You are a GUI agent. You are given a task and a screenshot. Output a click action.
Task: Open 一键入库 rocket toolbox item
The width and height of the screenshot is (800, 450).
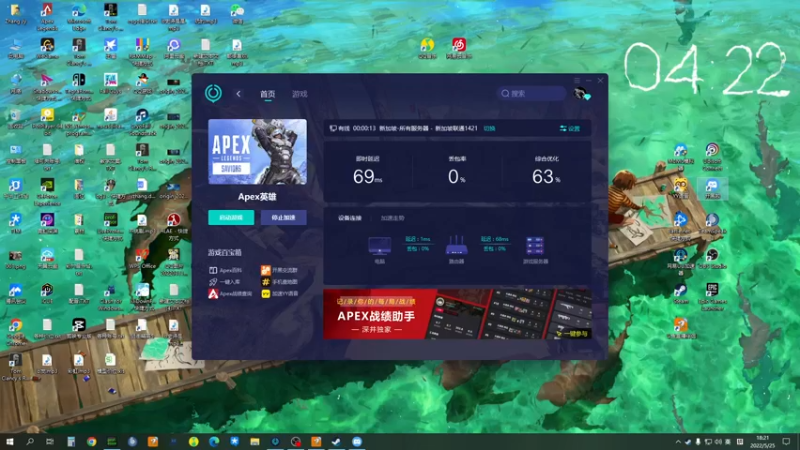pyautogui.click(x=224, y=282)
